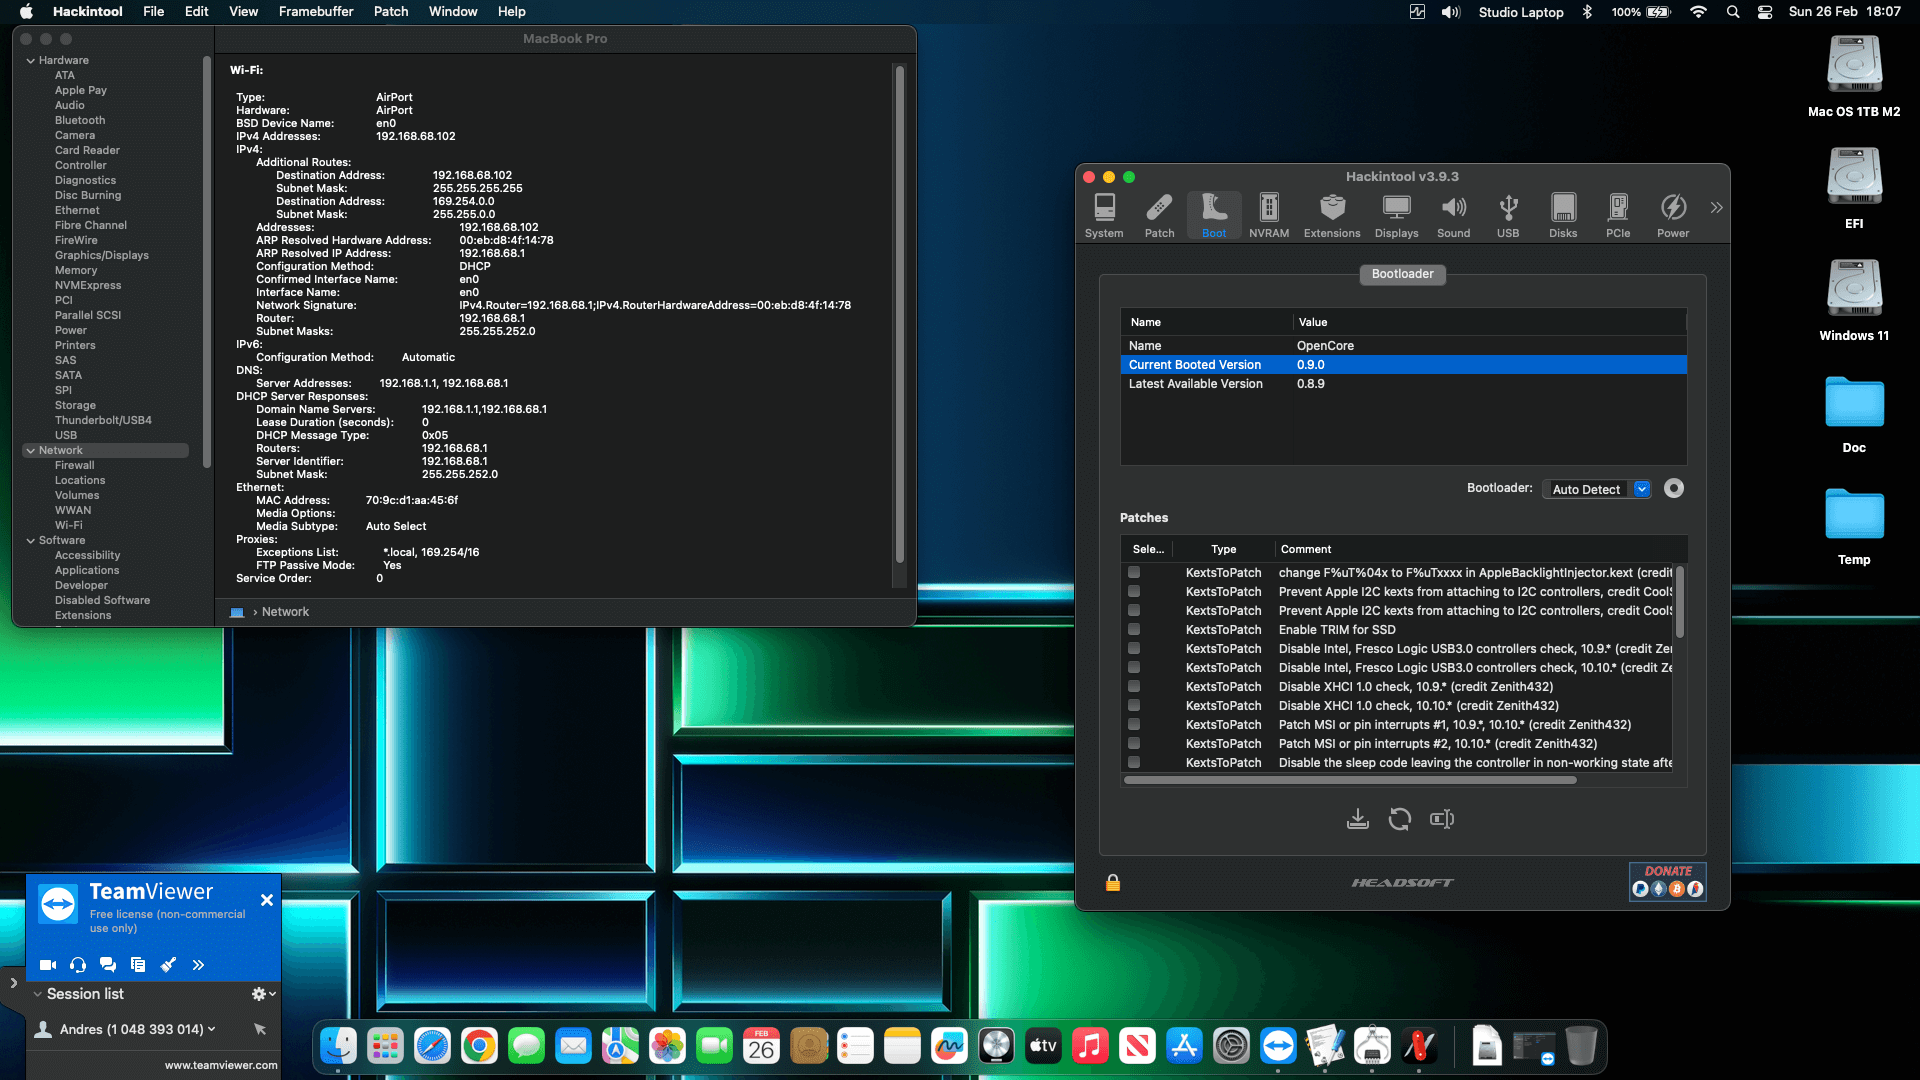Select Bluetooth in the Hardware sidebar
1920x1080 pixels.
coord(80,121)
